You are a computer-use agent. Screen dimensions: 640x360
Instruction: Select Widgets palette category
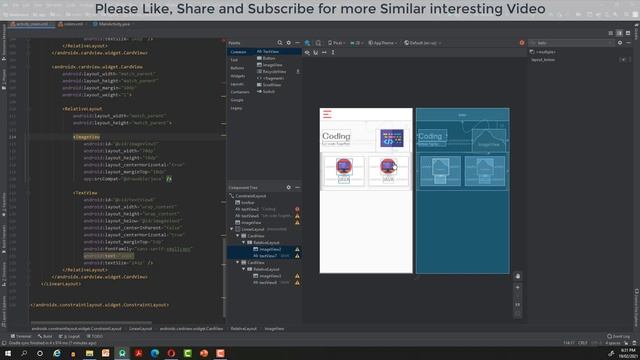(238, 76)
